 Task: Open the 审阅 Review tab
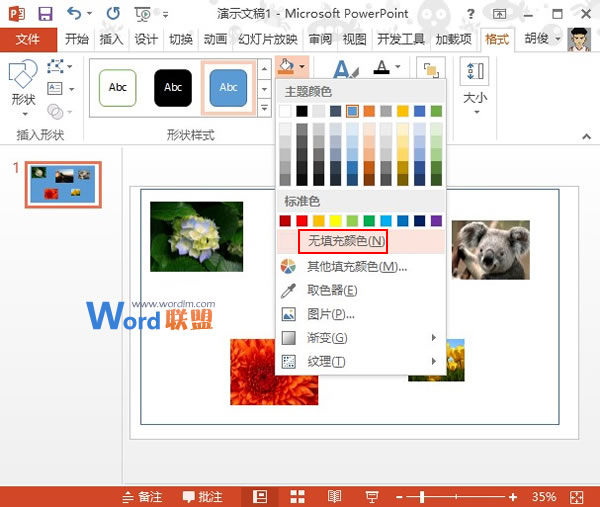pyautogui.click(x=320, y=39)
